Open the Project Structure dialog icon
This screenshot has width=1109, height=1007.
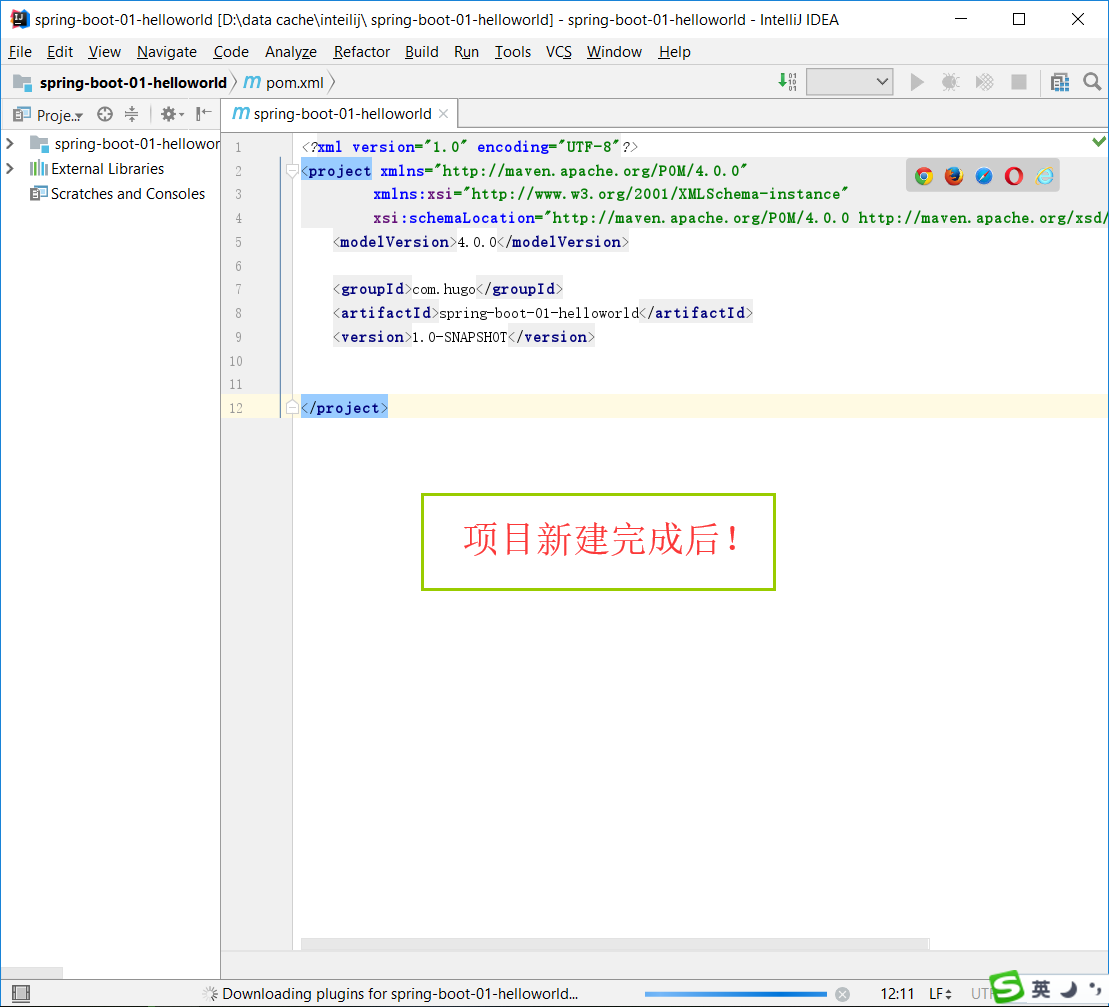[x=1060, y=82]
